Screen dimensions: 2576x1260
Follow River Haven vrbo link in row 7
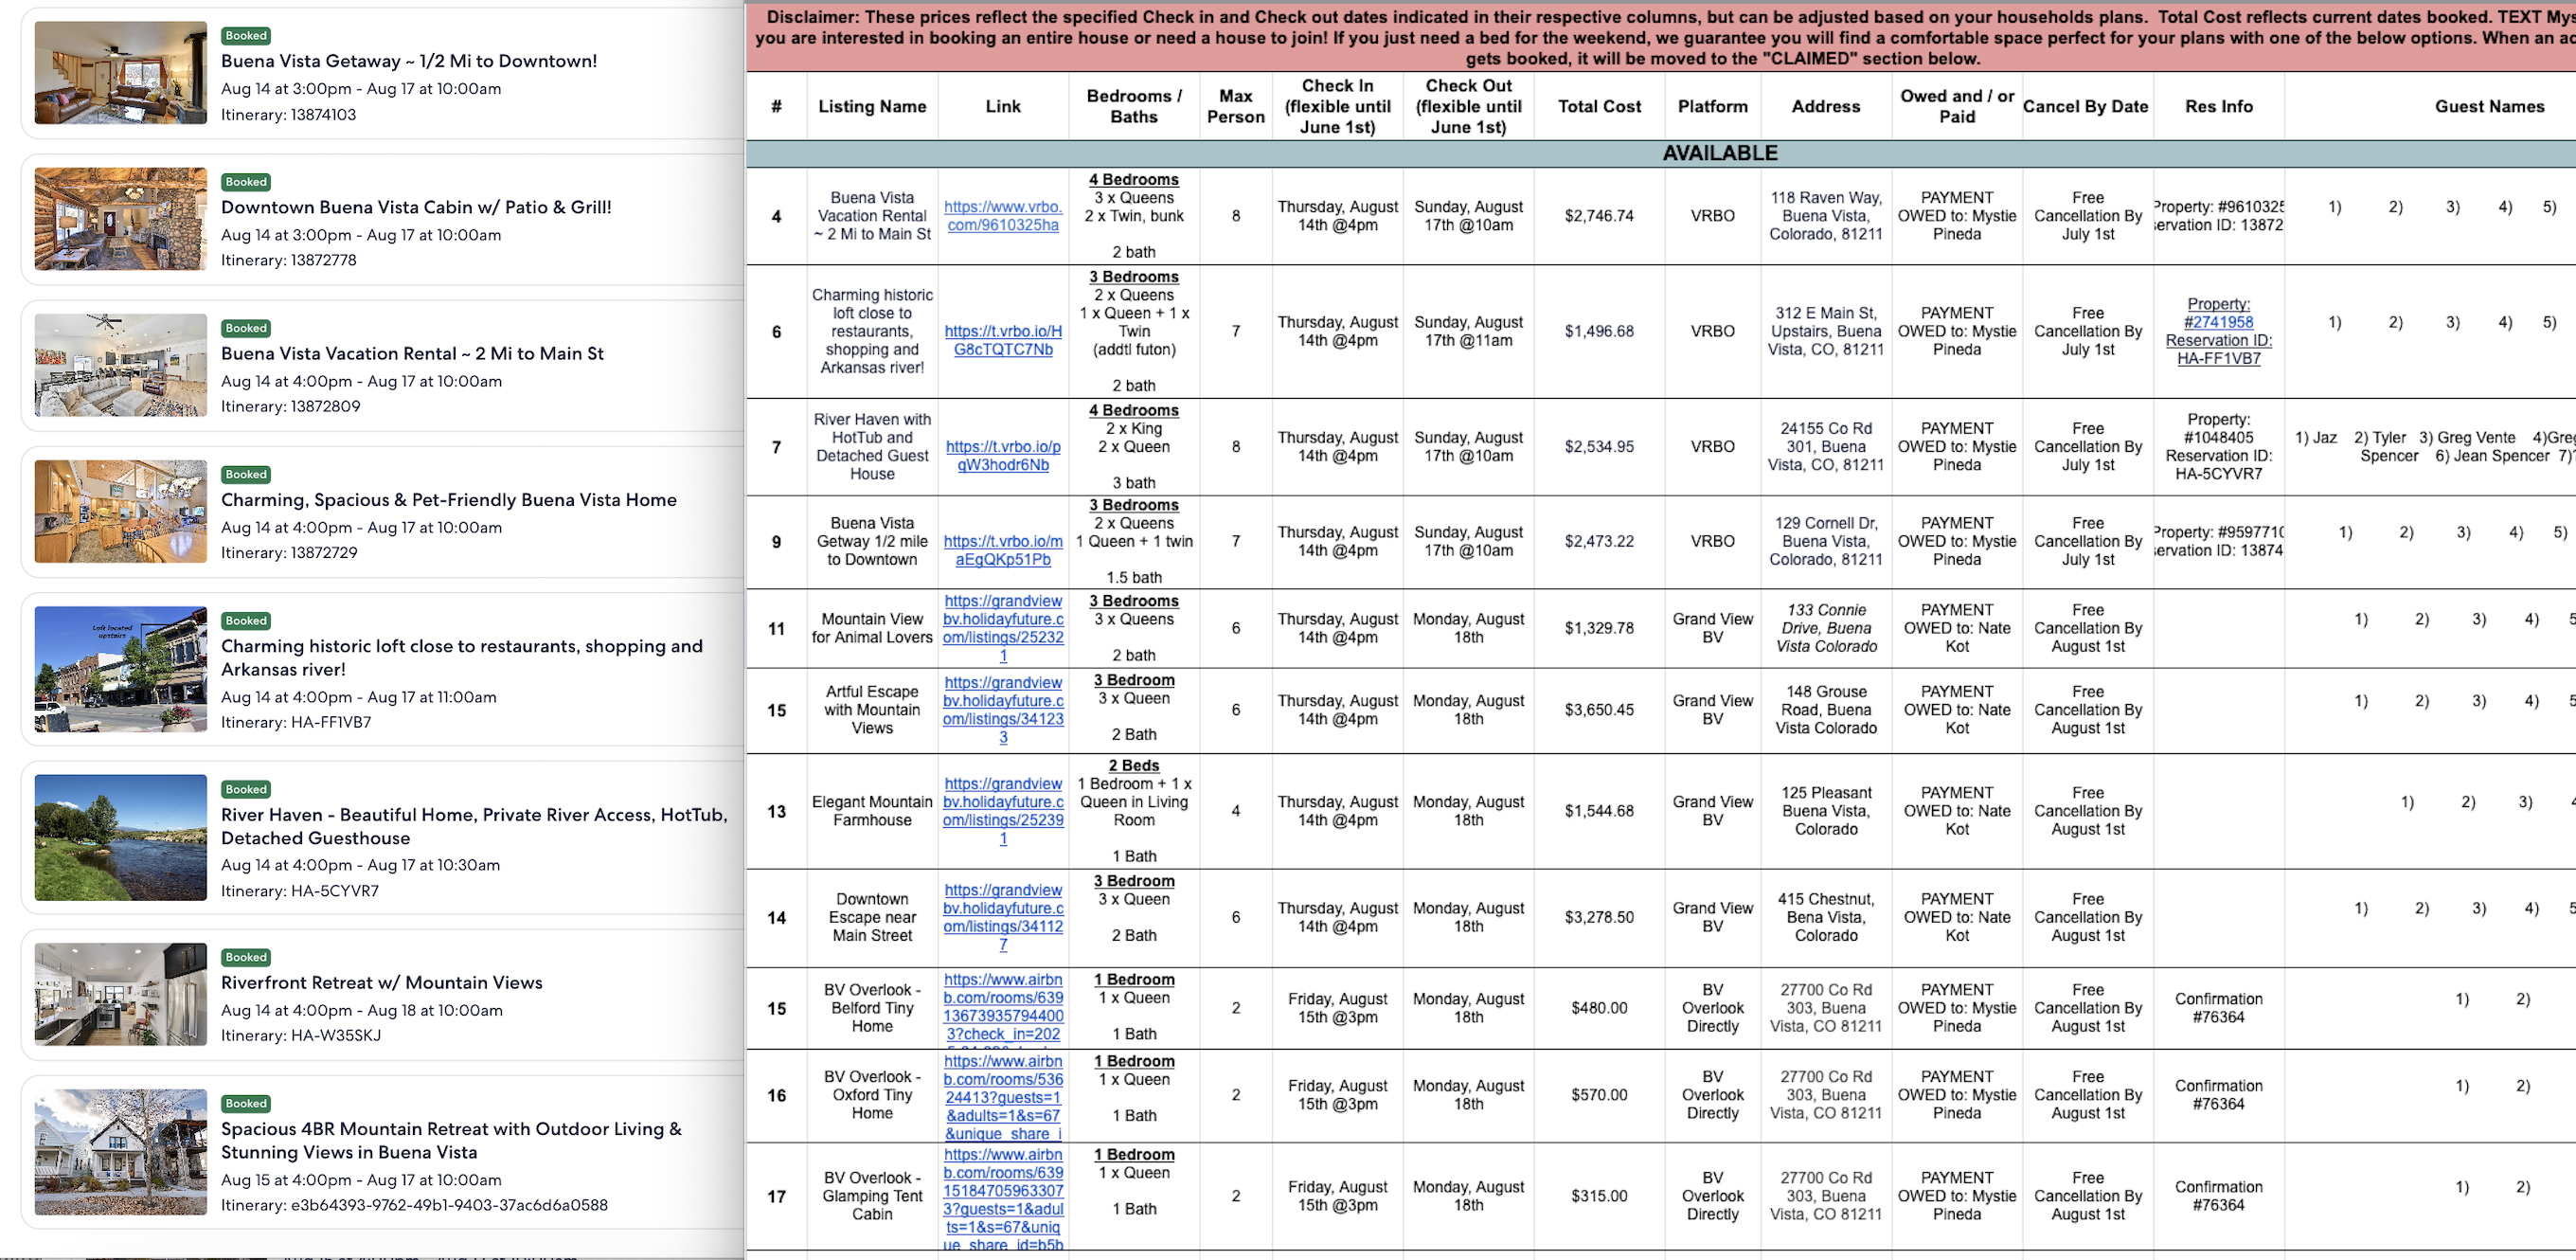coord(1003,456)
